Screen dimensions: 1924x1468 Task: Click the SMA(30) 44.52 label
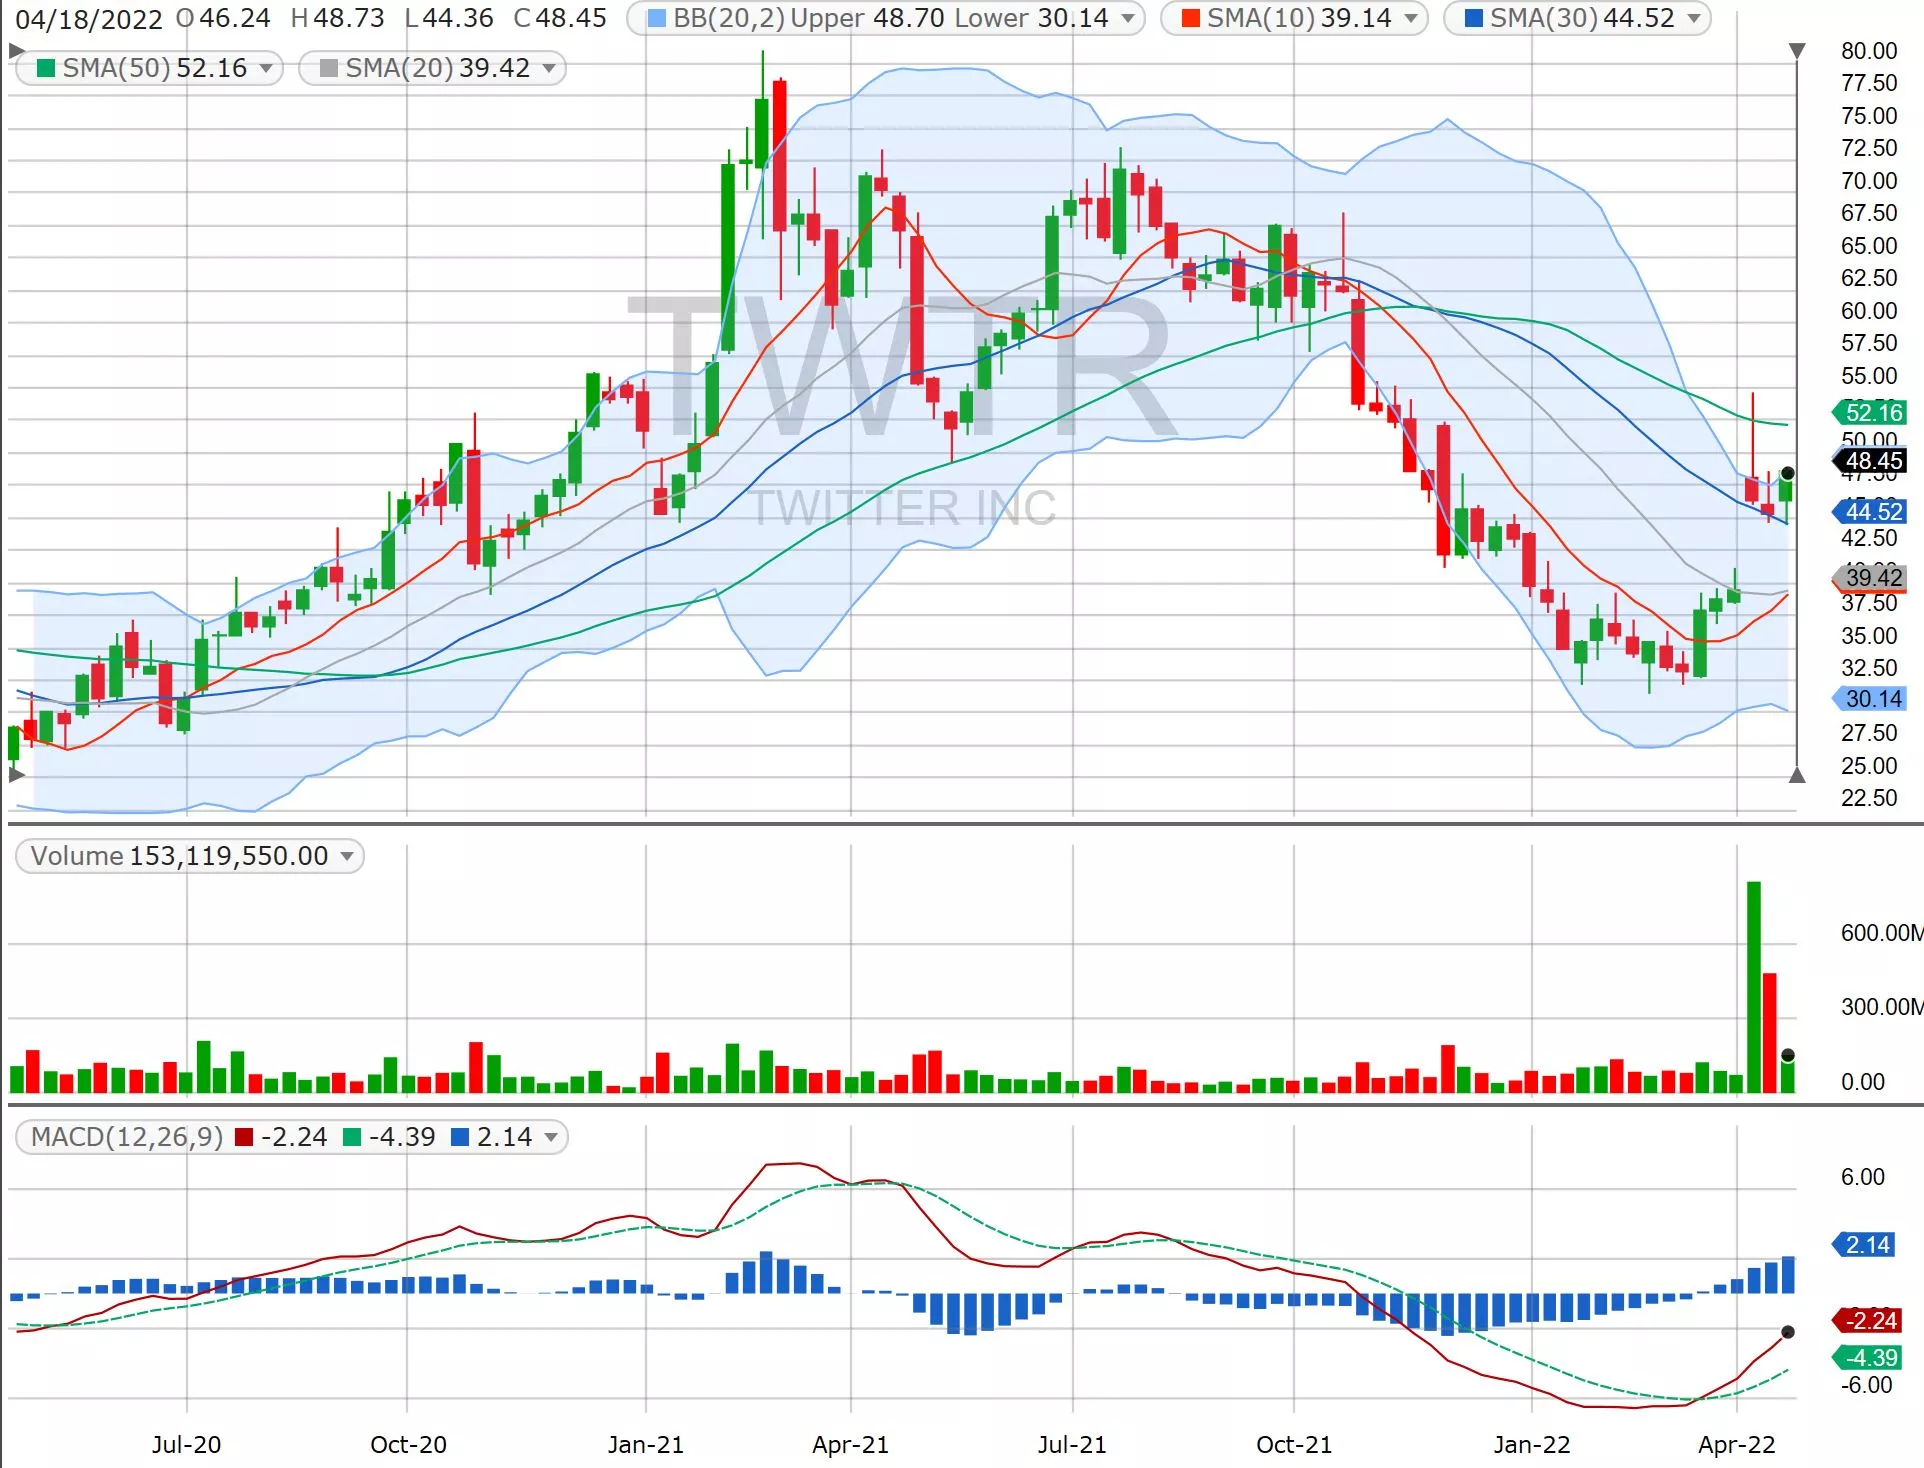(1582, 18)
